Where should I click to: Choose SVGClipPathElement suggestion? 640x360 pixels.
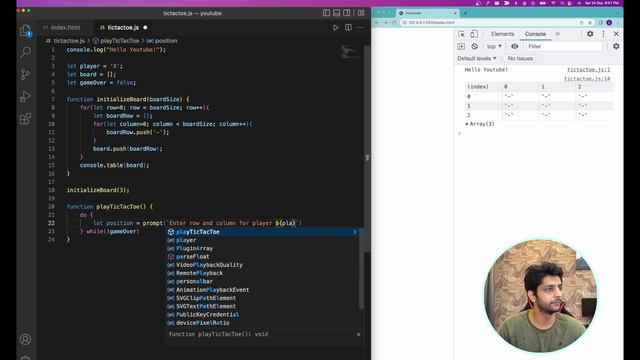263,298
